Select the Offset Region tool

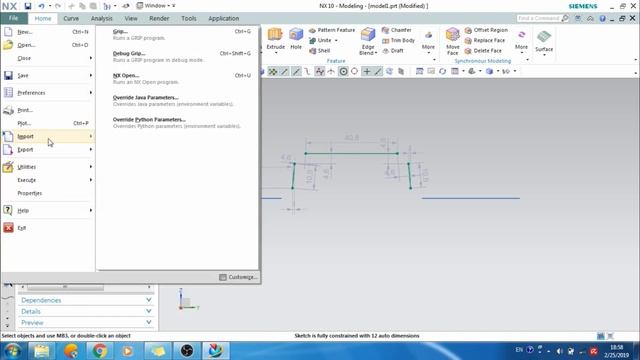(486, 30)
